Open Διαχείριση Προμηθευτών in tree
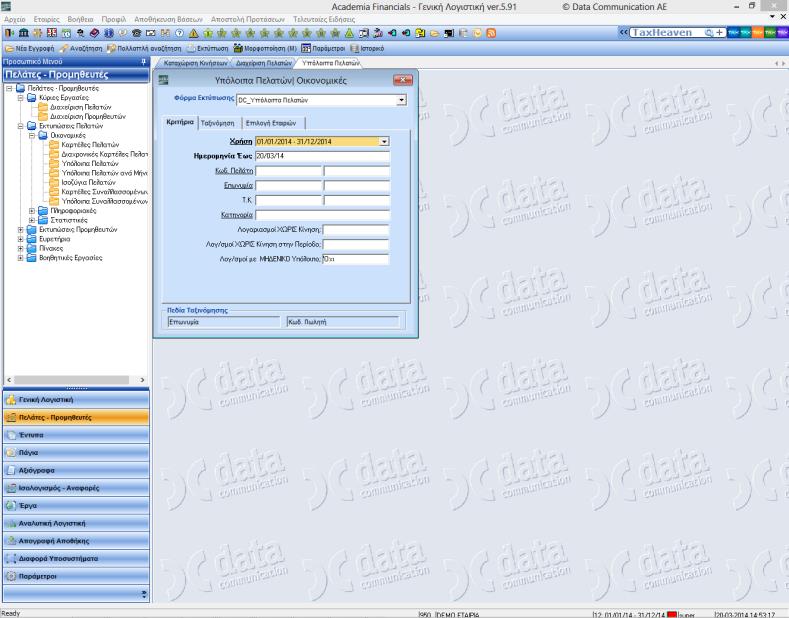The width and height of the screenshot is (789, 618). tap(88, 116)
